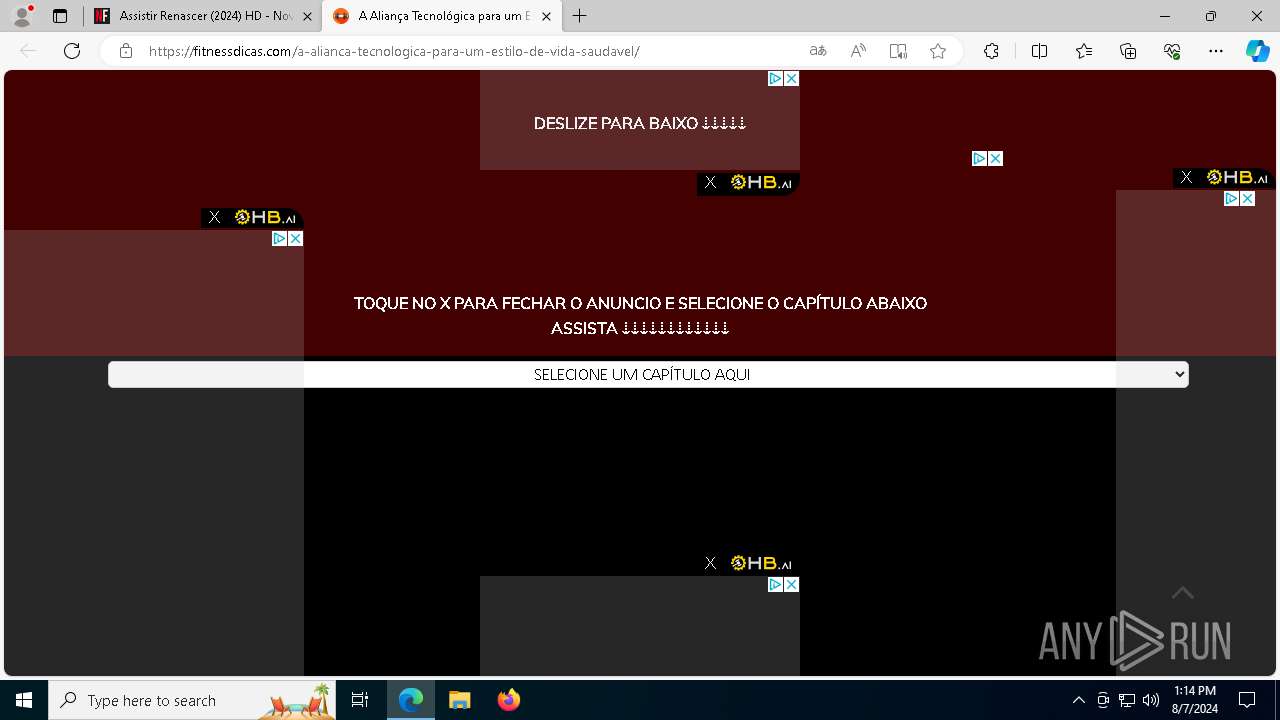Close the bottom banner ad with X
This screenshot has width=1280, height=720.
(792, 584)
